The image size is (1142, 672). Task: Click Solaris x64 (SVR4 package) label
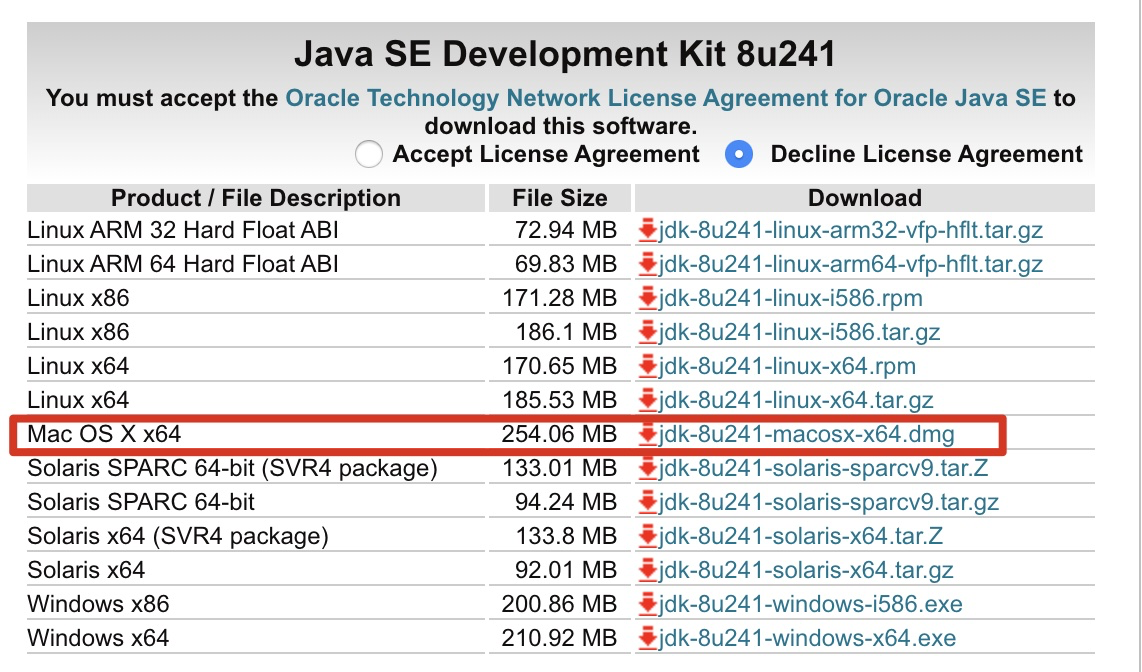[x=178, y=537]
